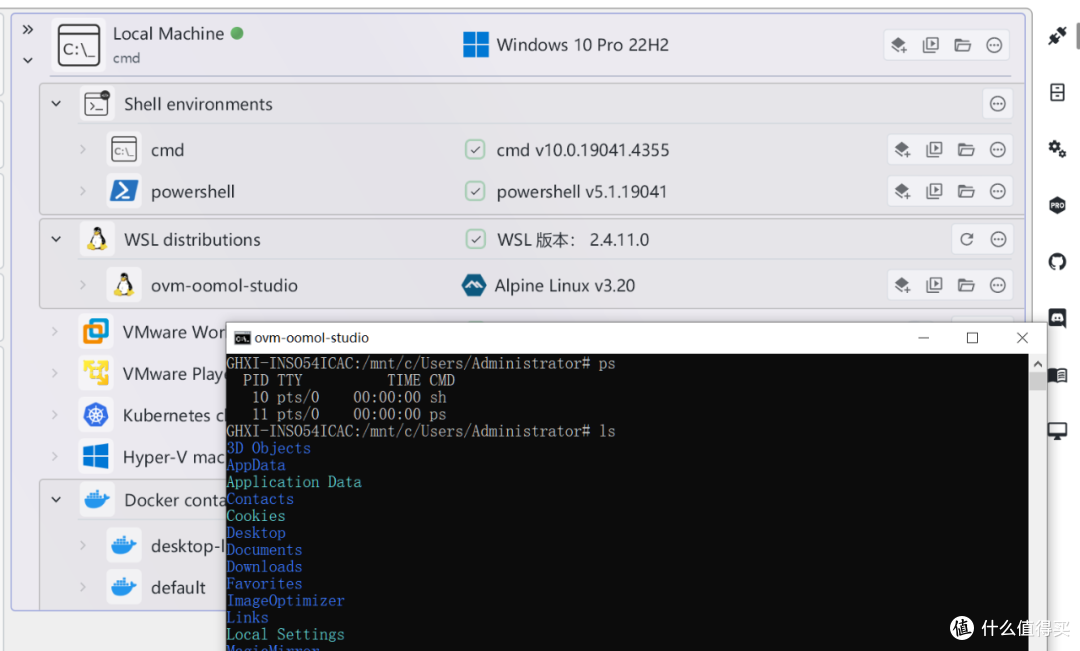Expand the VMware Workstation entry
This screenshot has height=651, width=1080.
[55, 331]
